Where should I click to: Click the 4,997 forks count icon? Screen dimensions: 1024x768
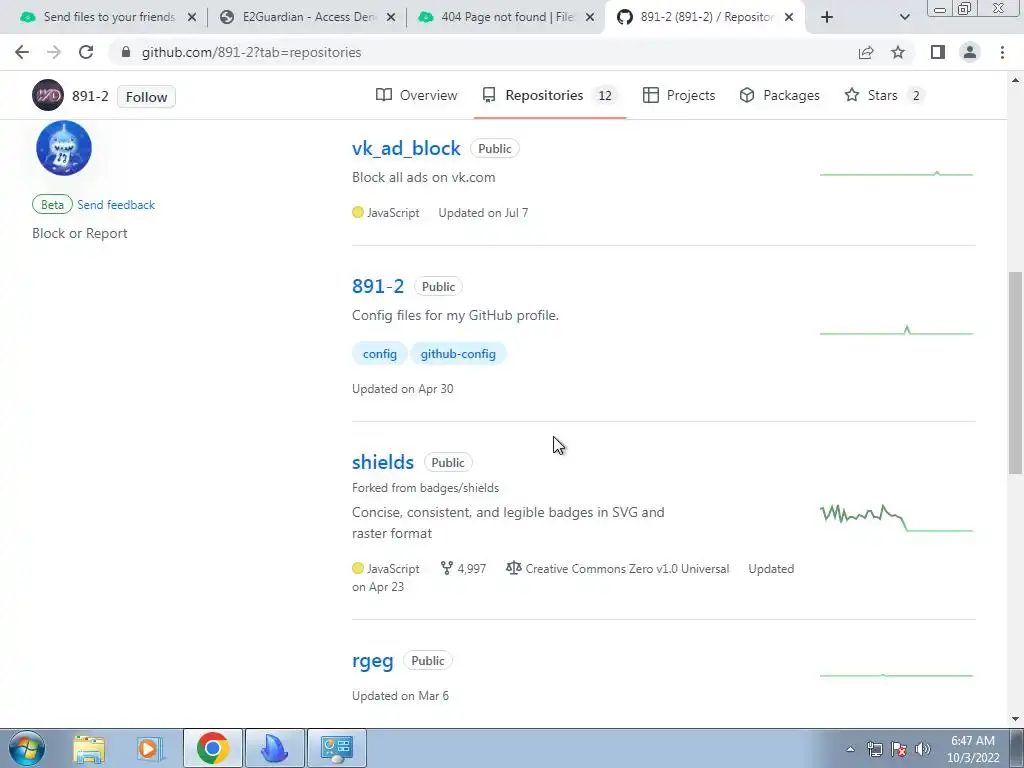447,568
